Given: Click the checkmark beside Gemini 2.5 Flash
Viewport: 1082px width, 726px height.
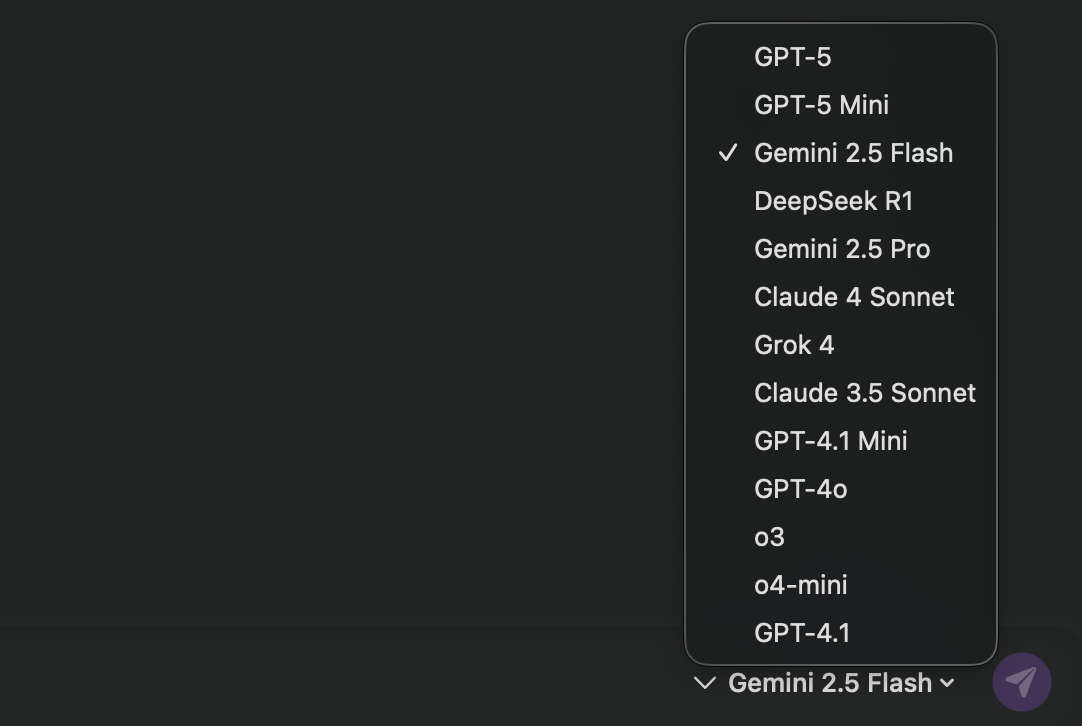Looking at the screenshot, I should coord(728,153).
